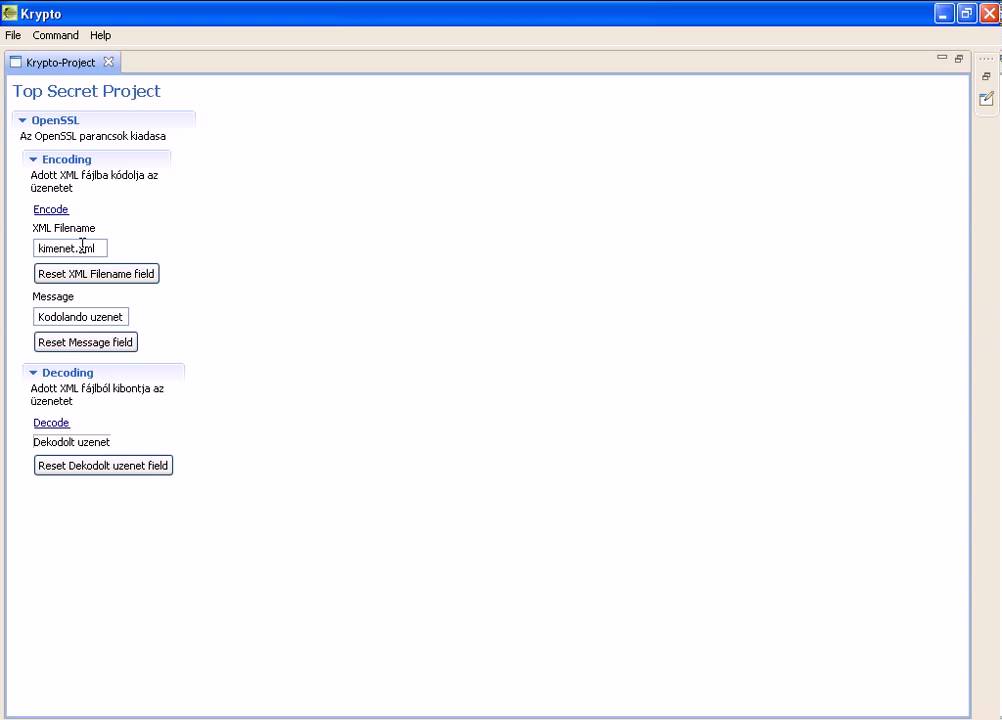Click Reset XML Filename field button
1002x720 pixels.
pyautogui.click(x=96, y=273)
